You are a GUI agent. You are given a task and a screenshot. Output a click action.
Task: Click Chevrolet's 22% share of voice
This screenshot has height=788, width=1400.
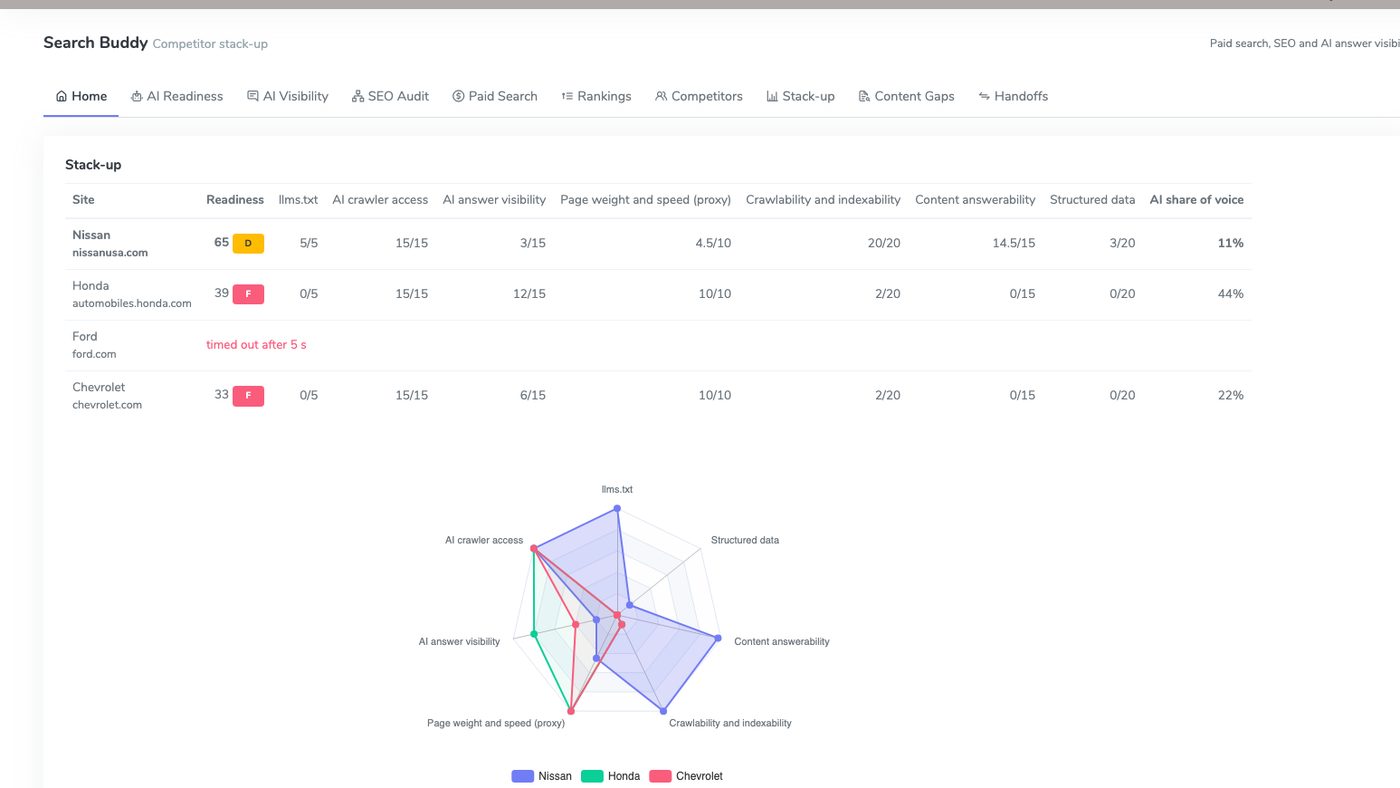(x=1231, y=396)
